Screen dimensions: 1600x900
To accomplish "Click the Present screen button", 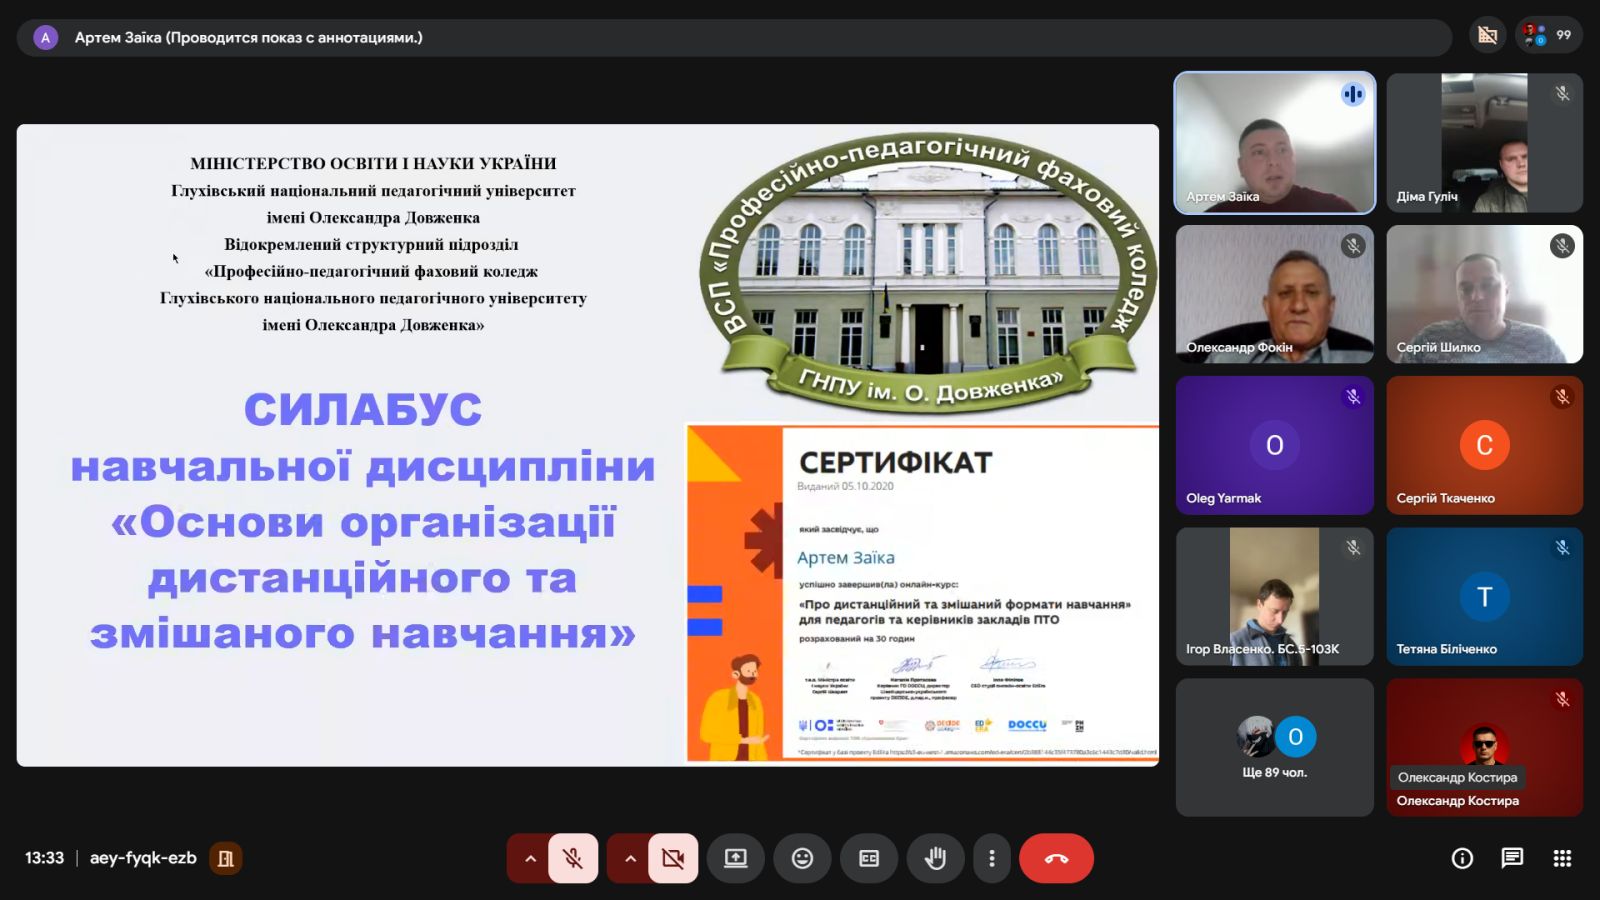I will pos(736,858).
